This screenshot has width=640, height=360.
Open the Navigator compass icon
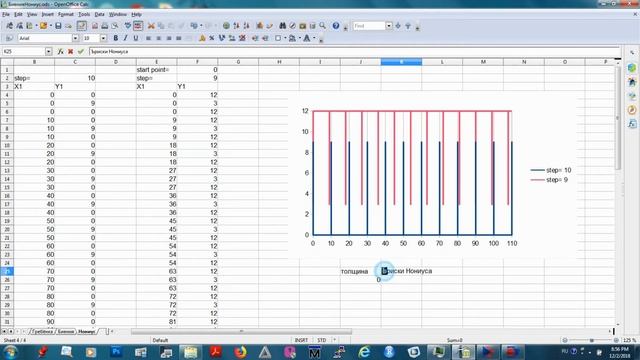click(x=292, y=26)
